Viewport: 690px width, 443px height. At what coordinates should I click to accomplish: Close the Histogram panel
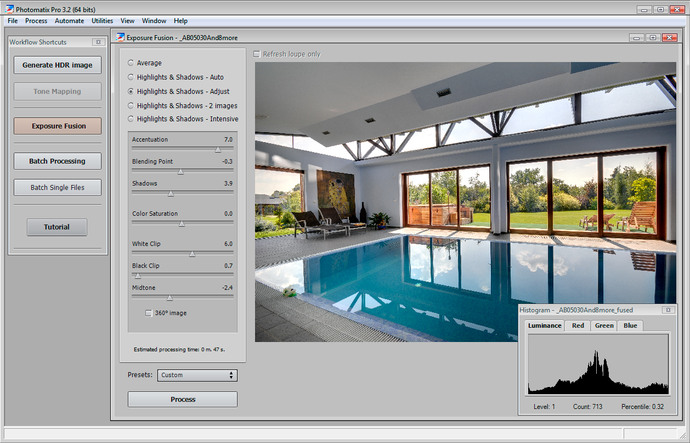point(668,310)
